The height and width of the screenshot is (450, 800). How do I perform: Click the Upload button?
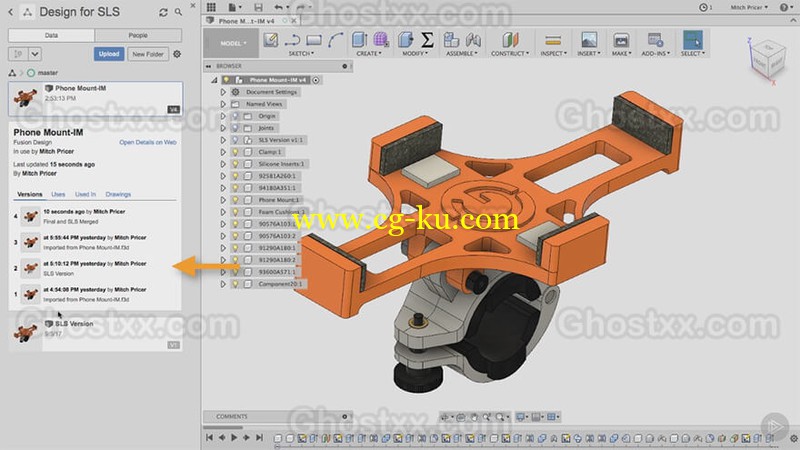[109, 54]
